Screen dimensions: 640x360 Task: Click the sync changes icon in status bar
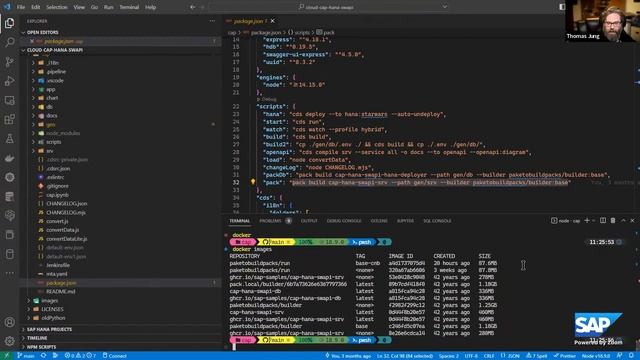43,356
